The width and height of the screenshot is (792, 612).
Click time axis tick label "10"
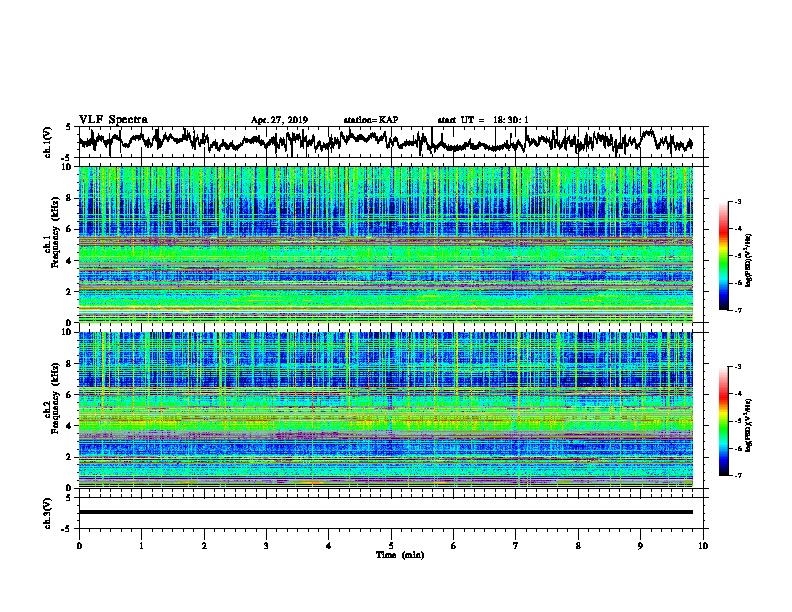[x=703, y=546]
